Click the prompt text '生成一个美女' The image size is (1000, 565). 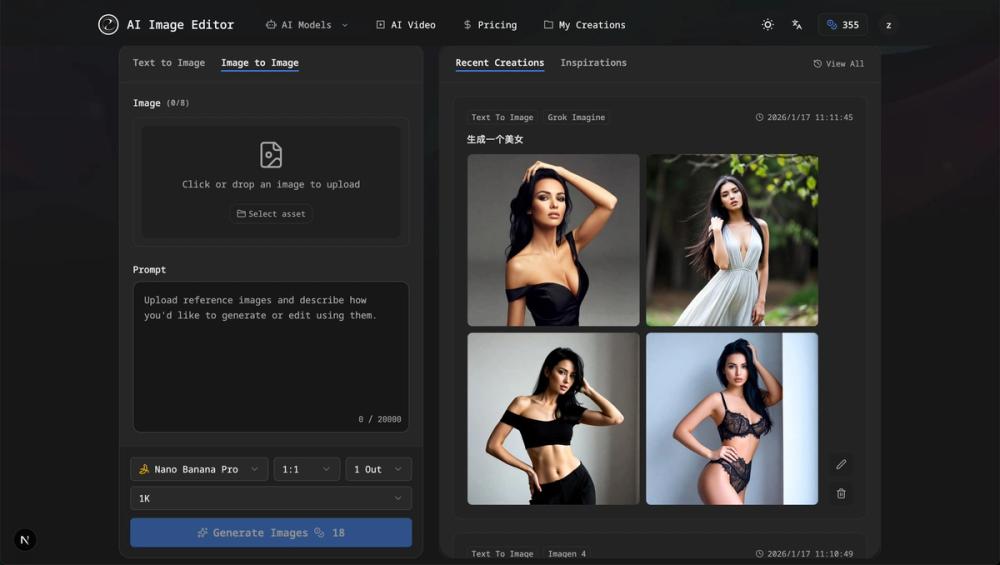[495, 139]
